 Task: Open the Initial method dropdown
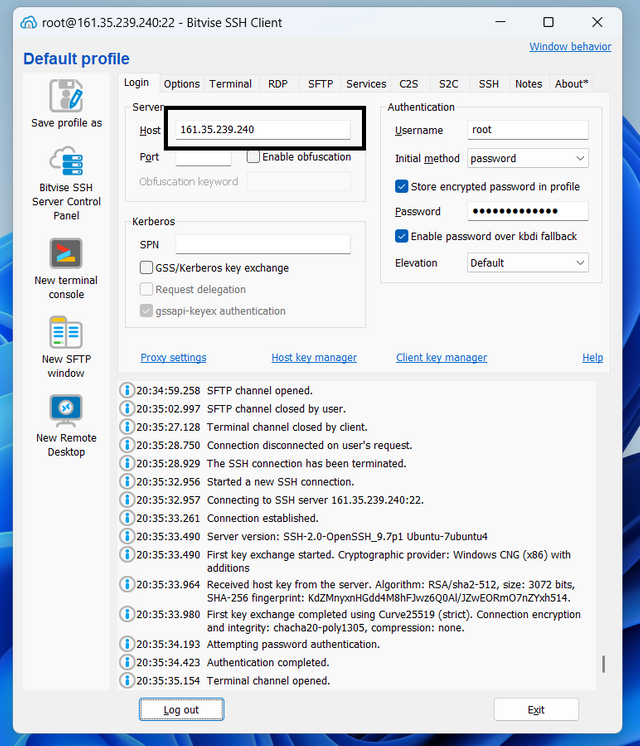point(528,158)
